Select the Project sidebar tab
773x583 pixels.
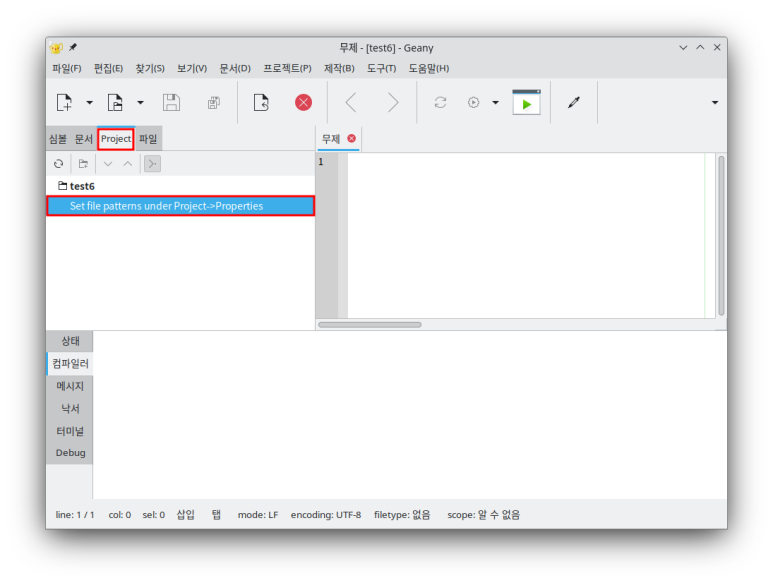pos(116,139)
